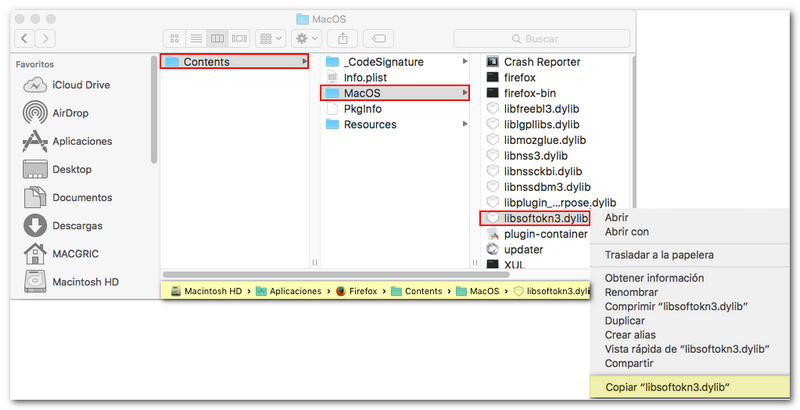Image resolution: width=800 pixels, height=410 pixels.
Task: Expand the Resources folder
Action: [x=369, y=125]
